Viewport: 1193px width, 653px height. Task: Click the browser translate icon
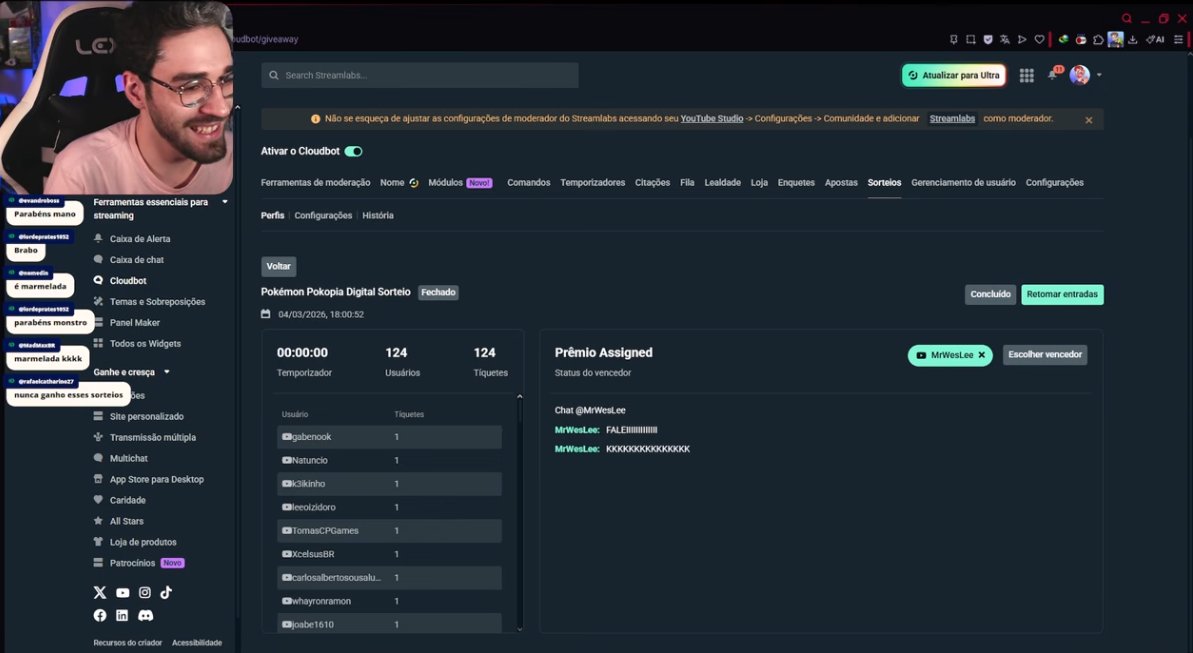coord(1005,40)
